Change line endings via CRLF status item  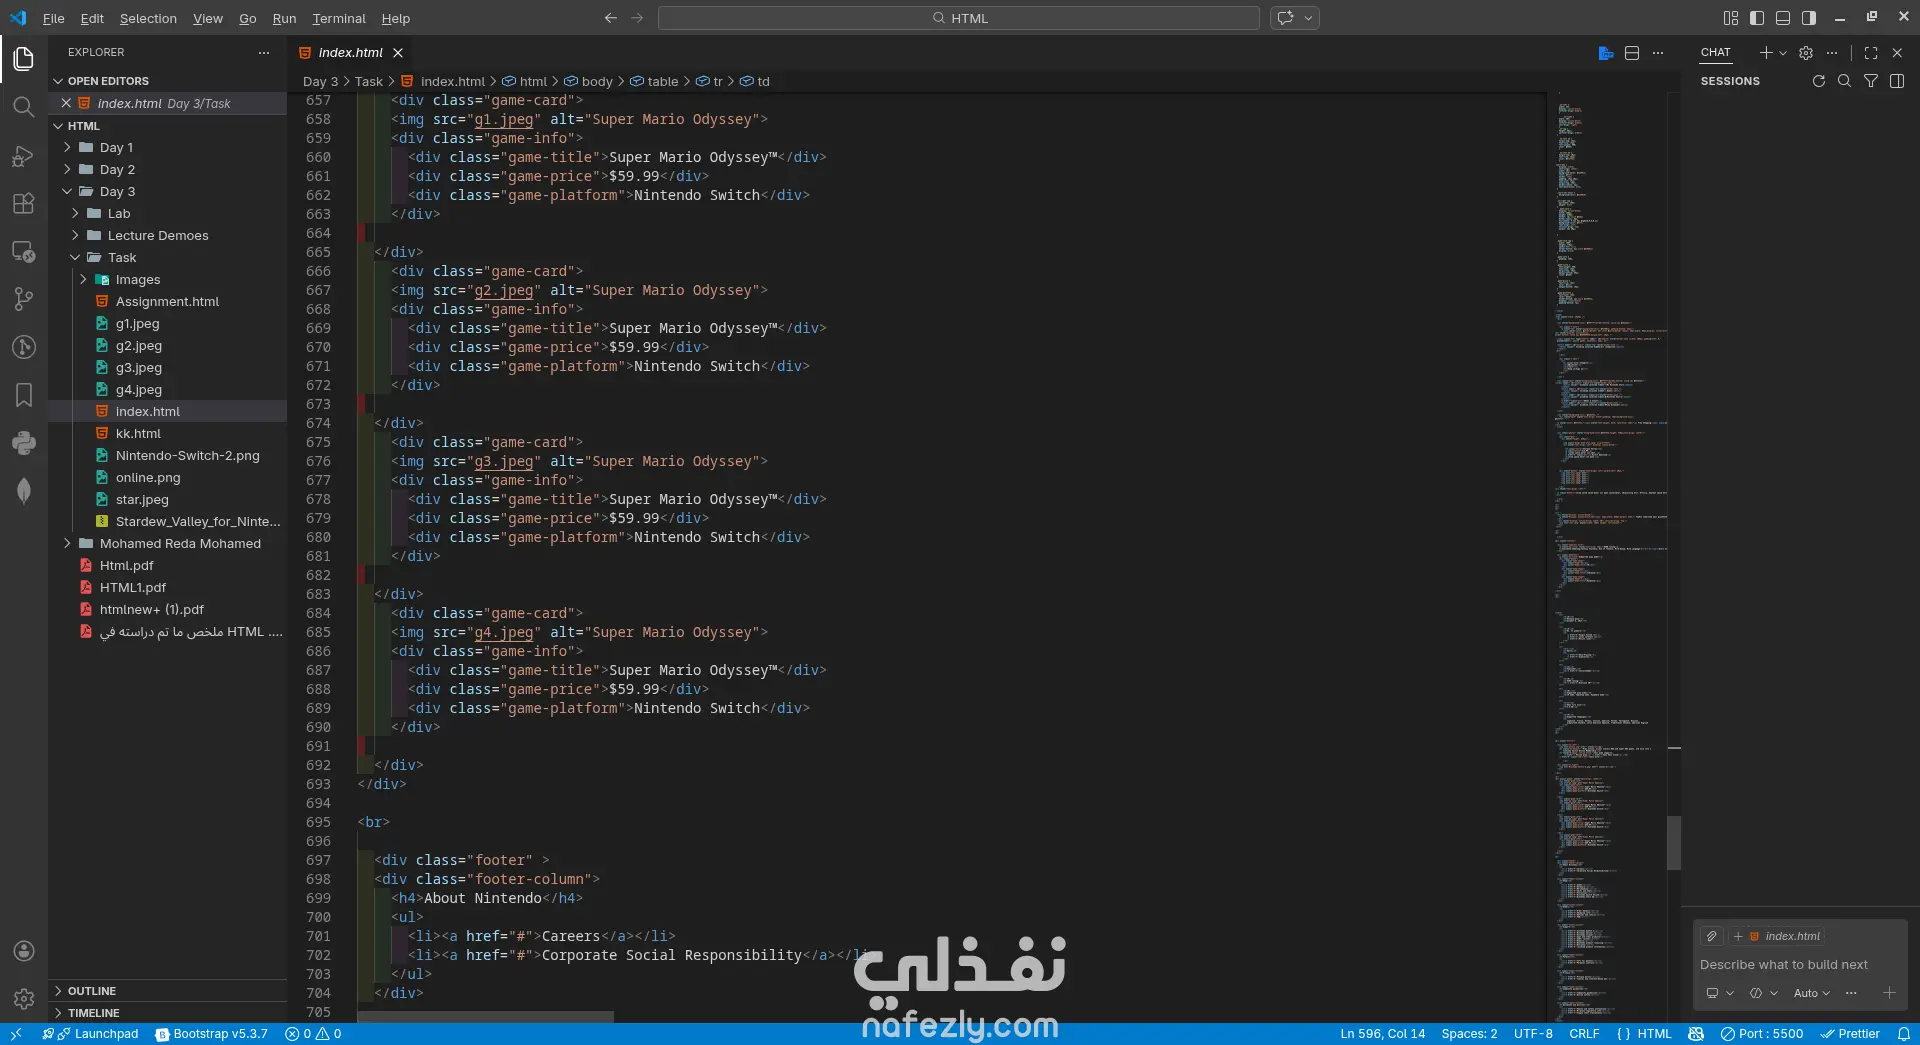click(1584, 1034)
